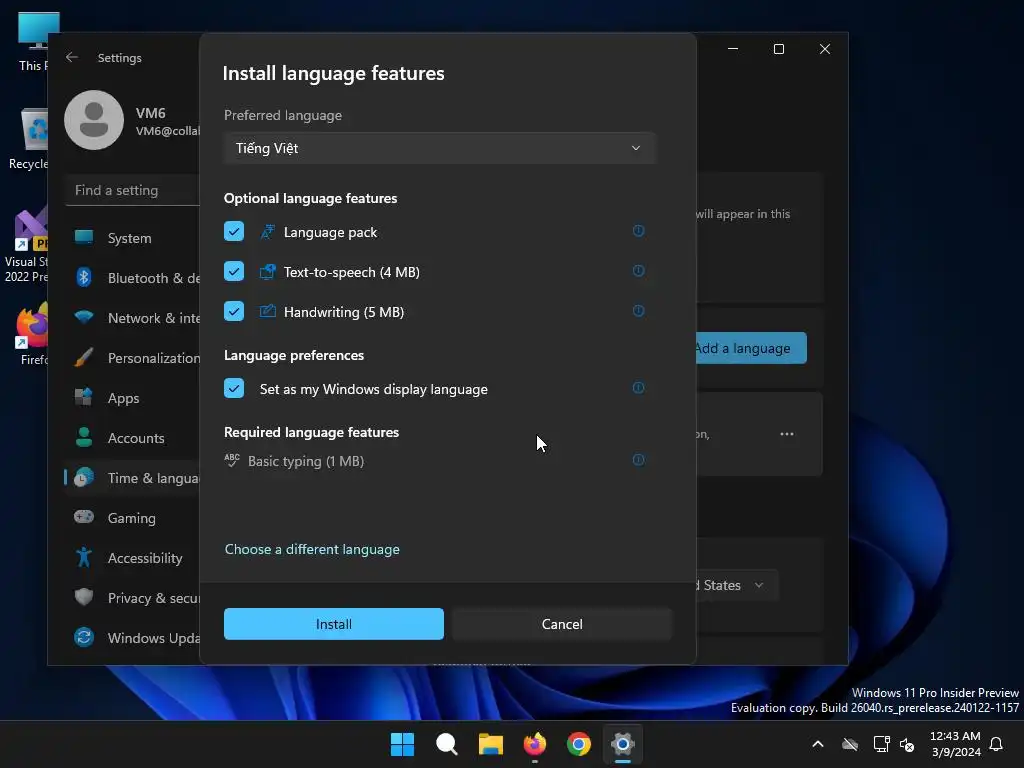1024x768 pixels.
Task: Open Windows Start menu
Action: (402, 744)
